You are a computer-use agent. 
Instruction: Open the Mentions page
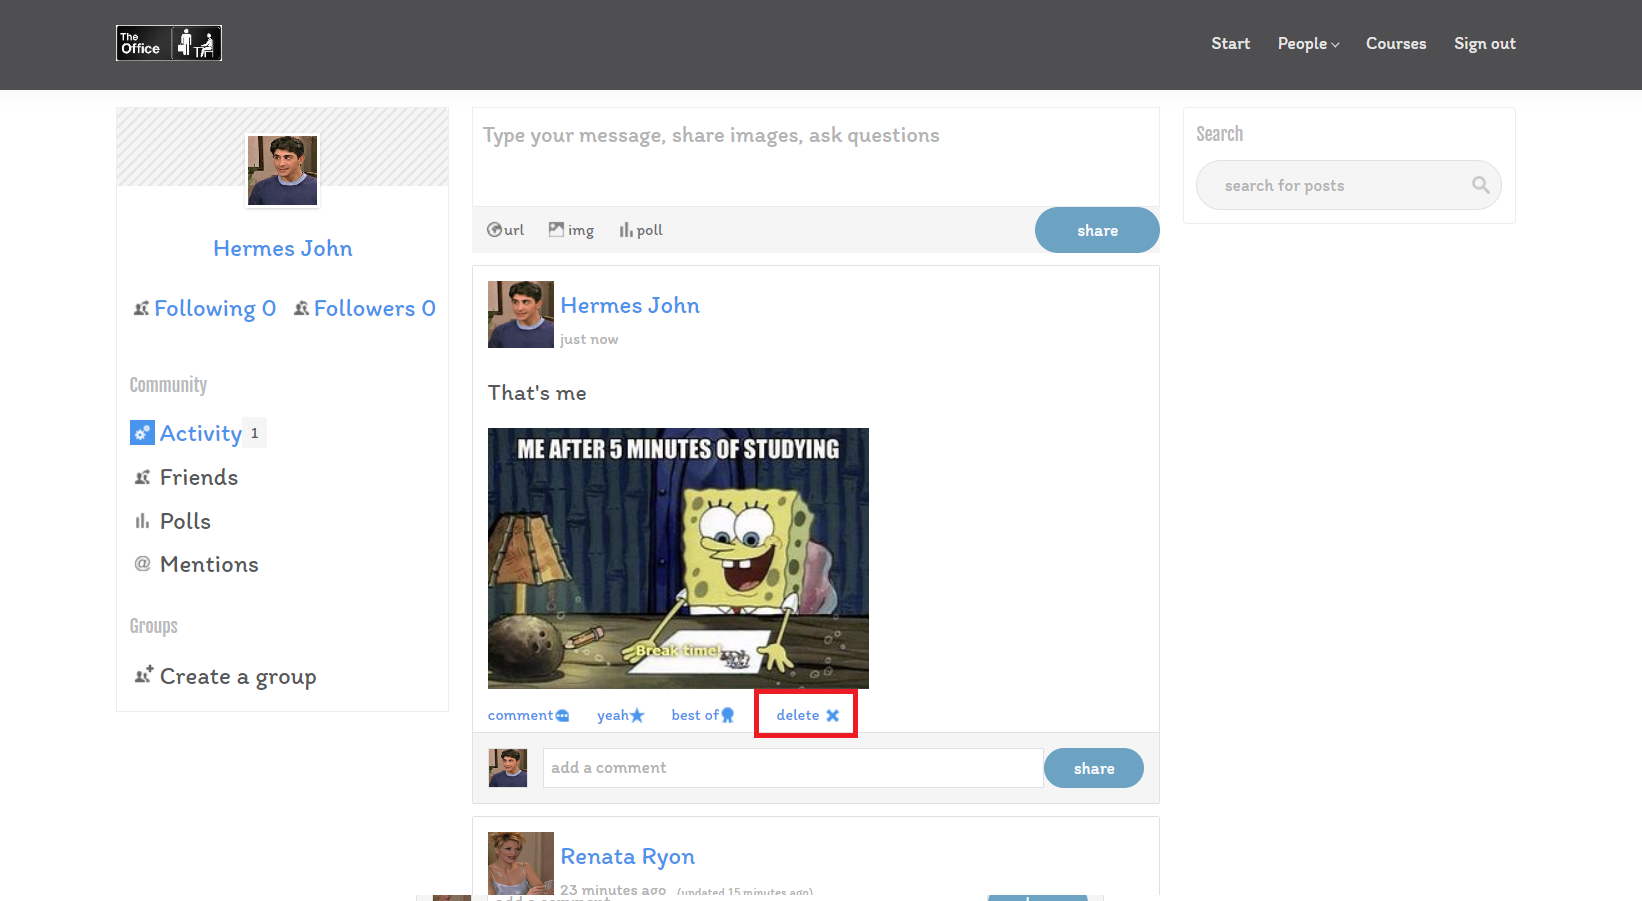point(209,565)
